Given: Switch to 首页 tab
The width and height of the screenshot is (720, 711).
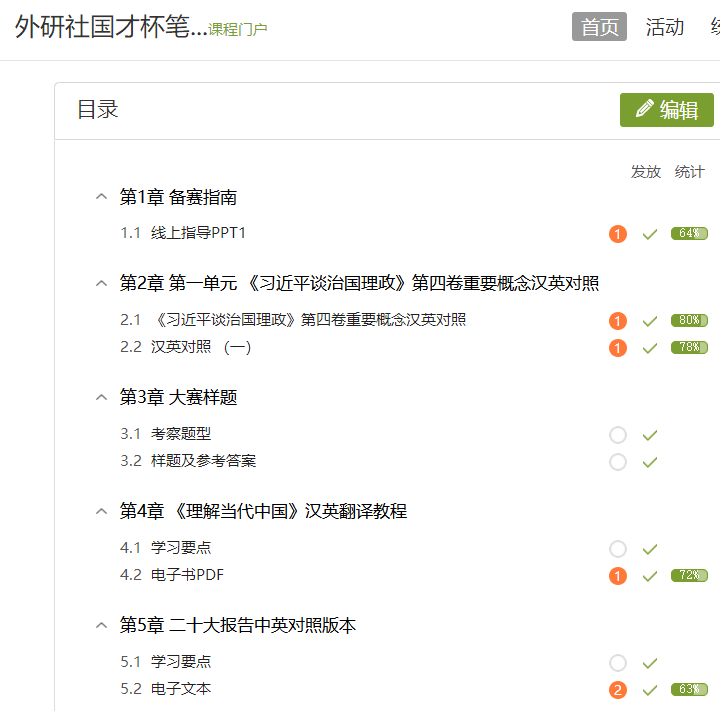Looking at the screenshot, I should pyautogui.click(x=599, y=27).
